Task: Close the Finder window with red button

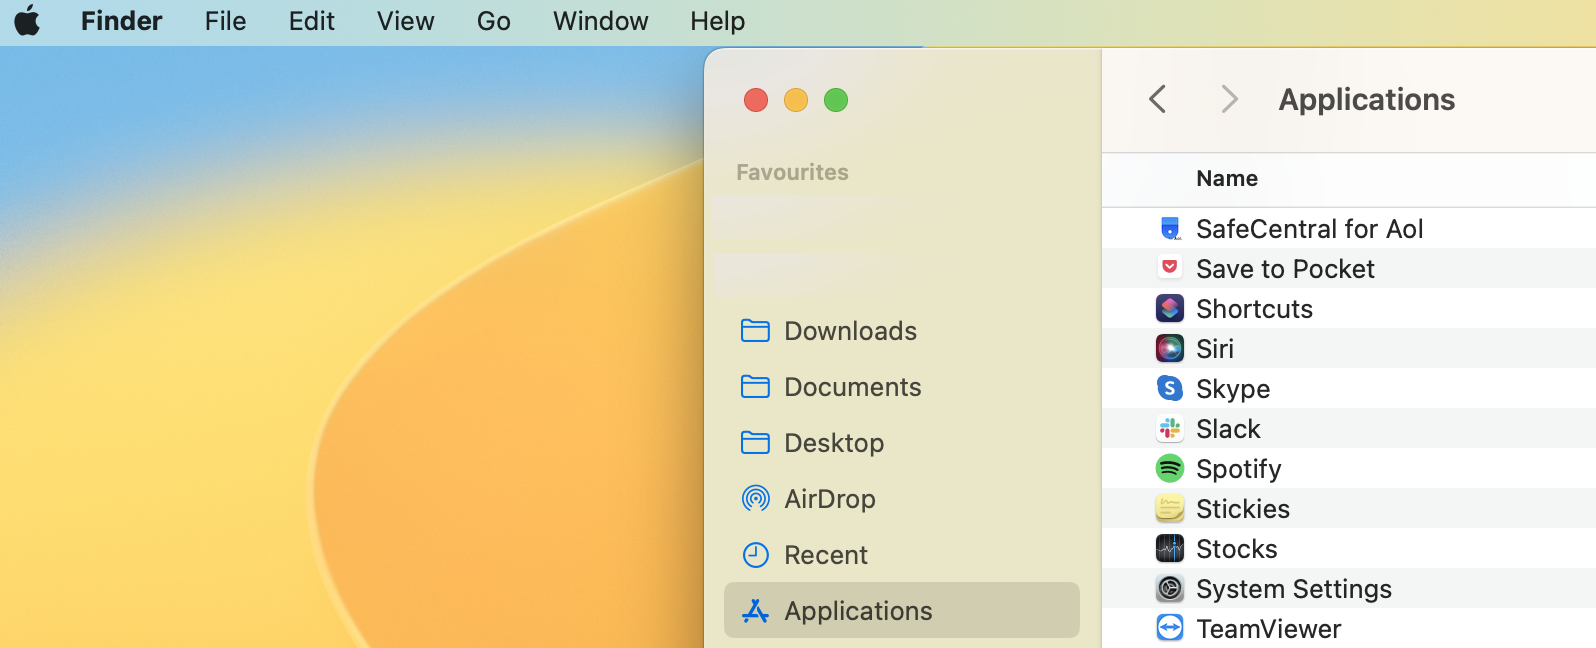Action: [756, 100]
